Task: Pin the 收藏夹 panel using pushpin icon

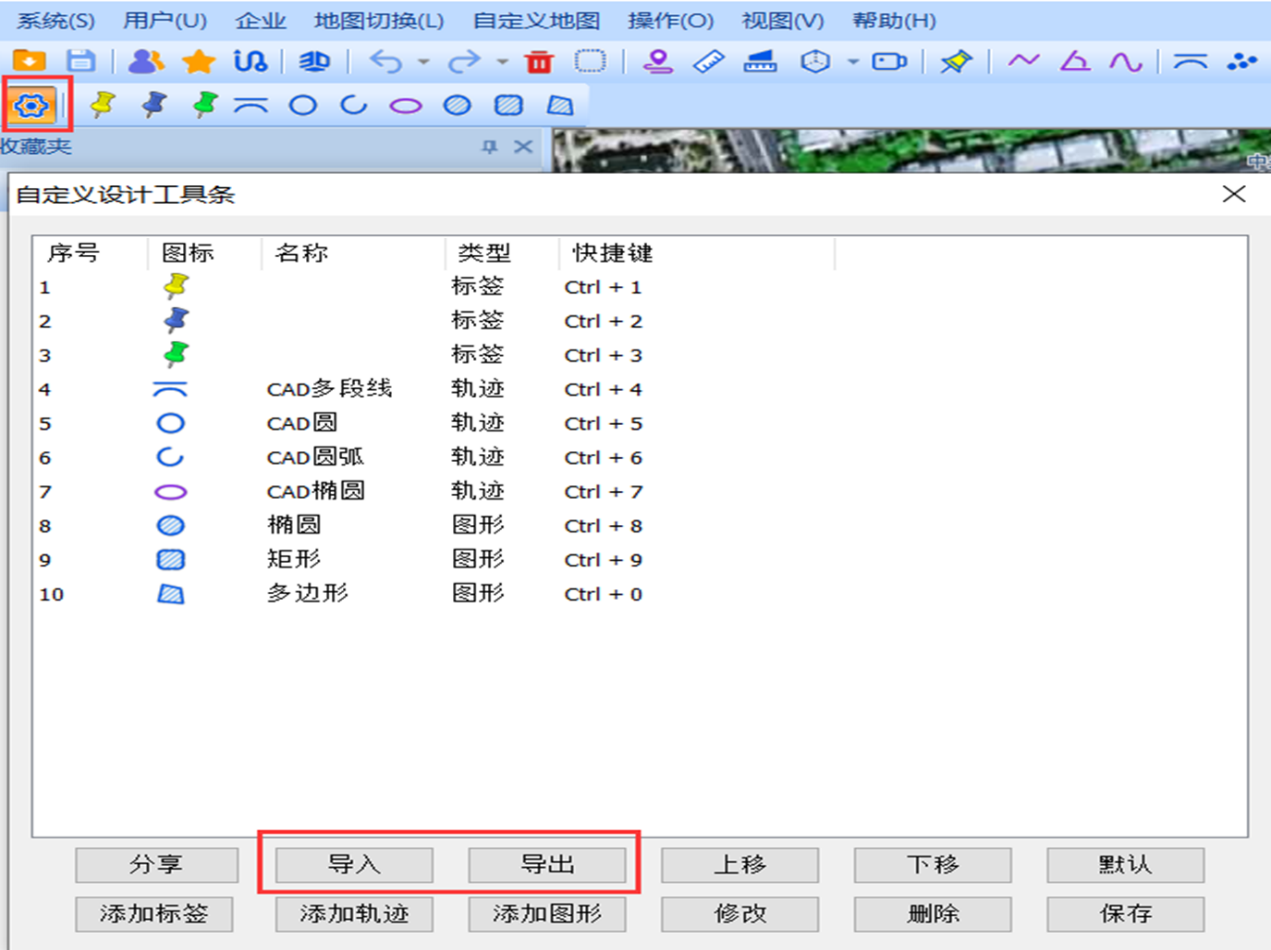Action: (x=489, y=147)
